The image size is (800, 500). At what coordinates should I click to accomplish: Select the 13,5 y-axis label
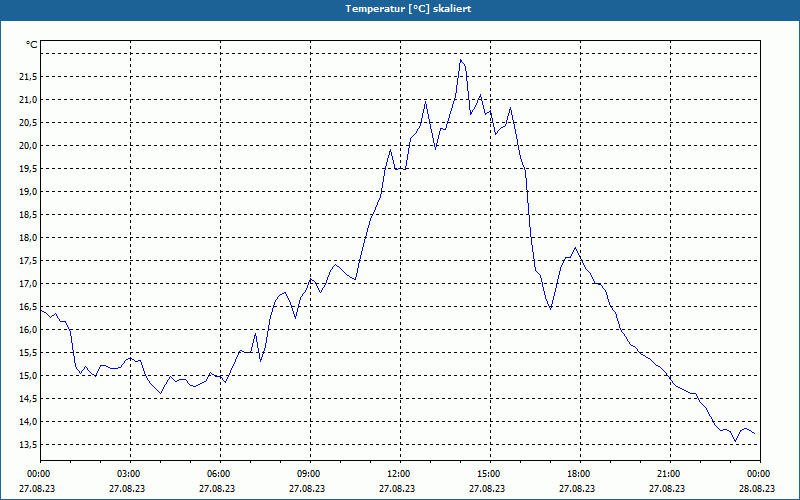tap(28, 444)
